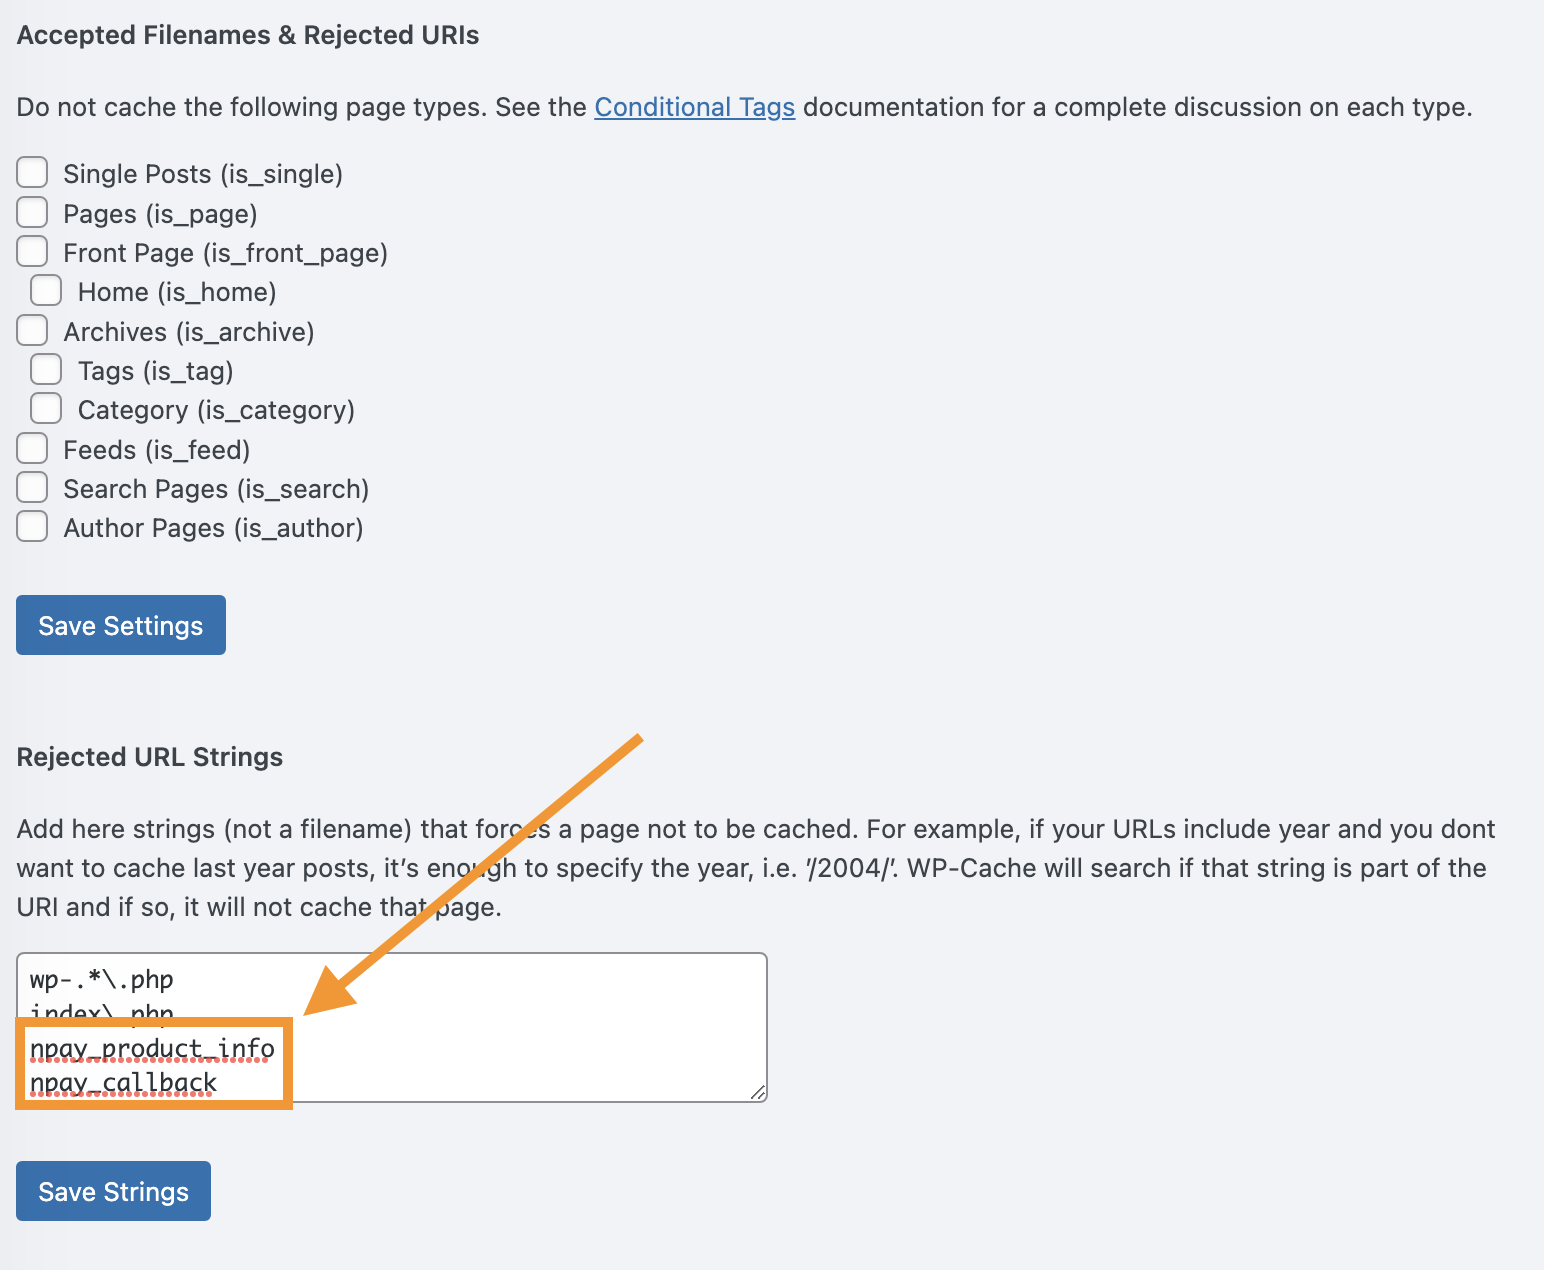Click the wp-.*\.php line in textarea
This screenshot has width=1544, height=1270.
tap(102, 980)
